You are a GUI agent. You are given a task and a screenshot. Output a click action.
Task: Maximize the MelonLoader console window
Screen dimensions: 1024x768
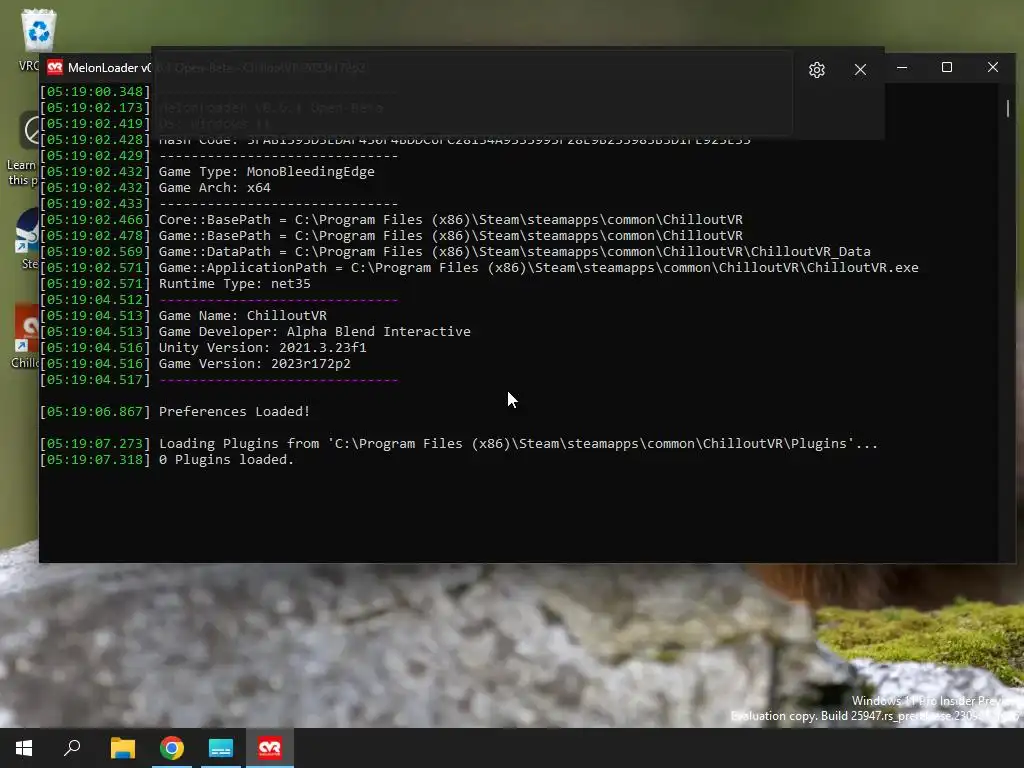click(x=947, y=67)
